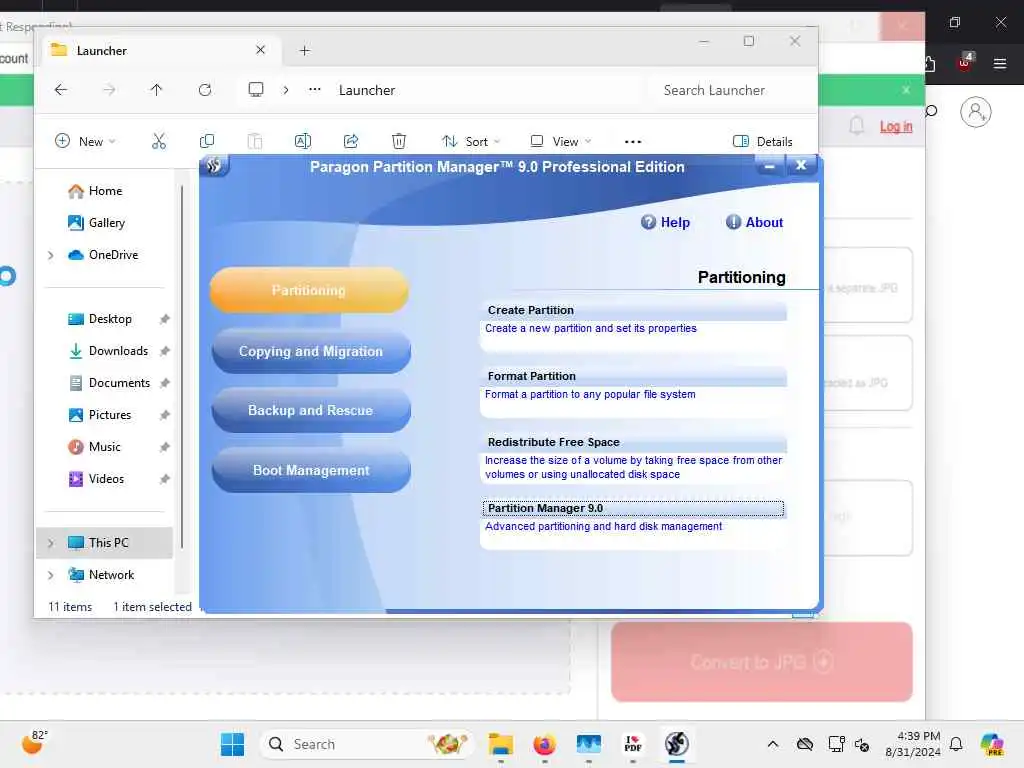
Task: Launch Partition Manager 9.0
Action: tap(632, 508)
